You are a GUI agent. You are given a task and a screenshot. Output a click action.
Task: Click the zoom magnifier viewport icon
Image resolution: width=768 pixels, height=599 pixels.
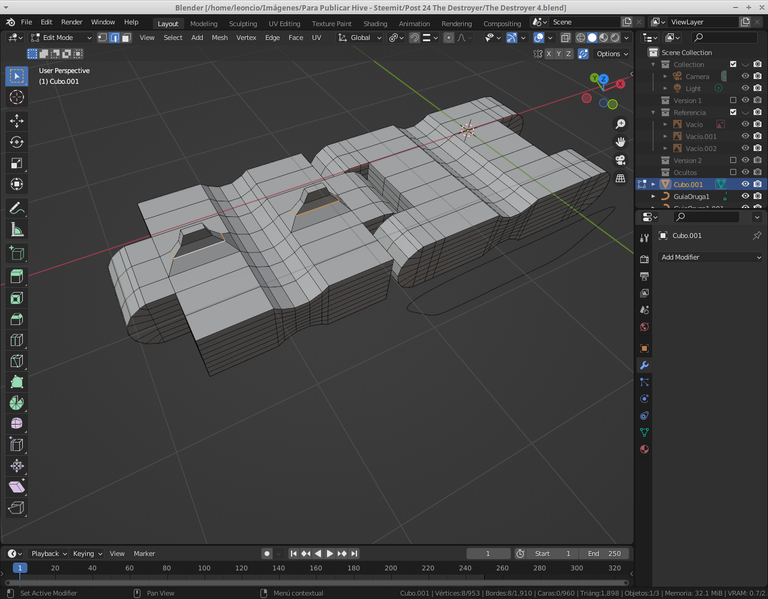click(620, 124)
